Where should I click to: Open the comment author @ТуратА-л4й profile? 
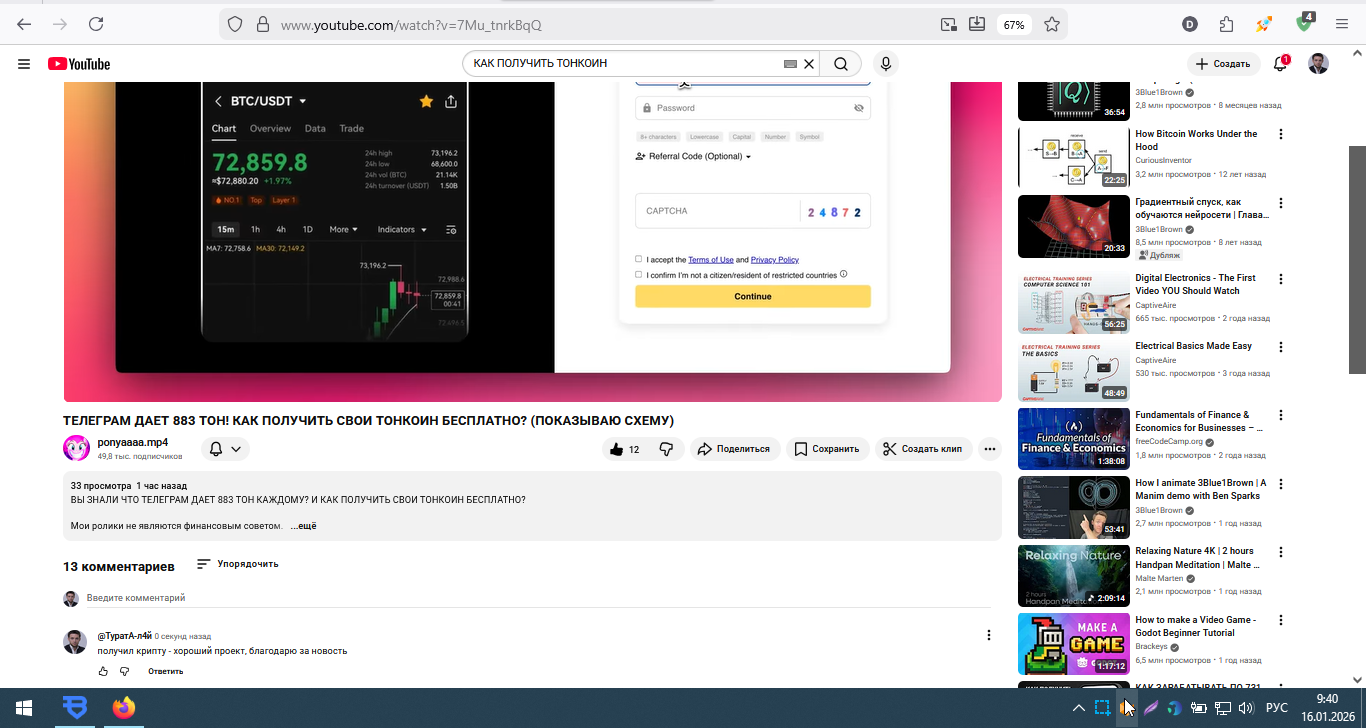124,636
